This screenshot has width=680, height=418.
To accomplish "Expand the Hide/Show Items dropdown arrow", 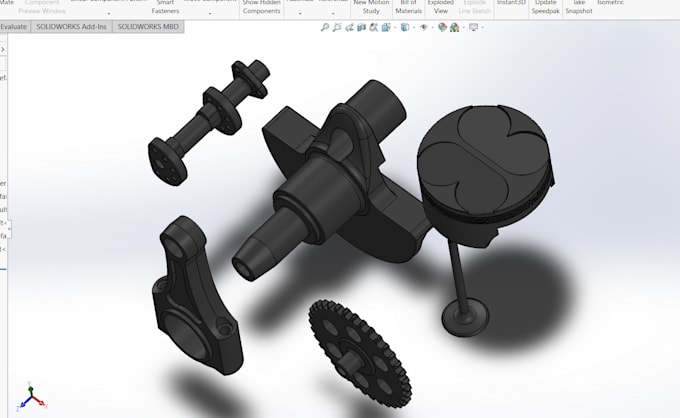I will pos(432,28).
